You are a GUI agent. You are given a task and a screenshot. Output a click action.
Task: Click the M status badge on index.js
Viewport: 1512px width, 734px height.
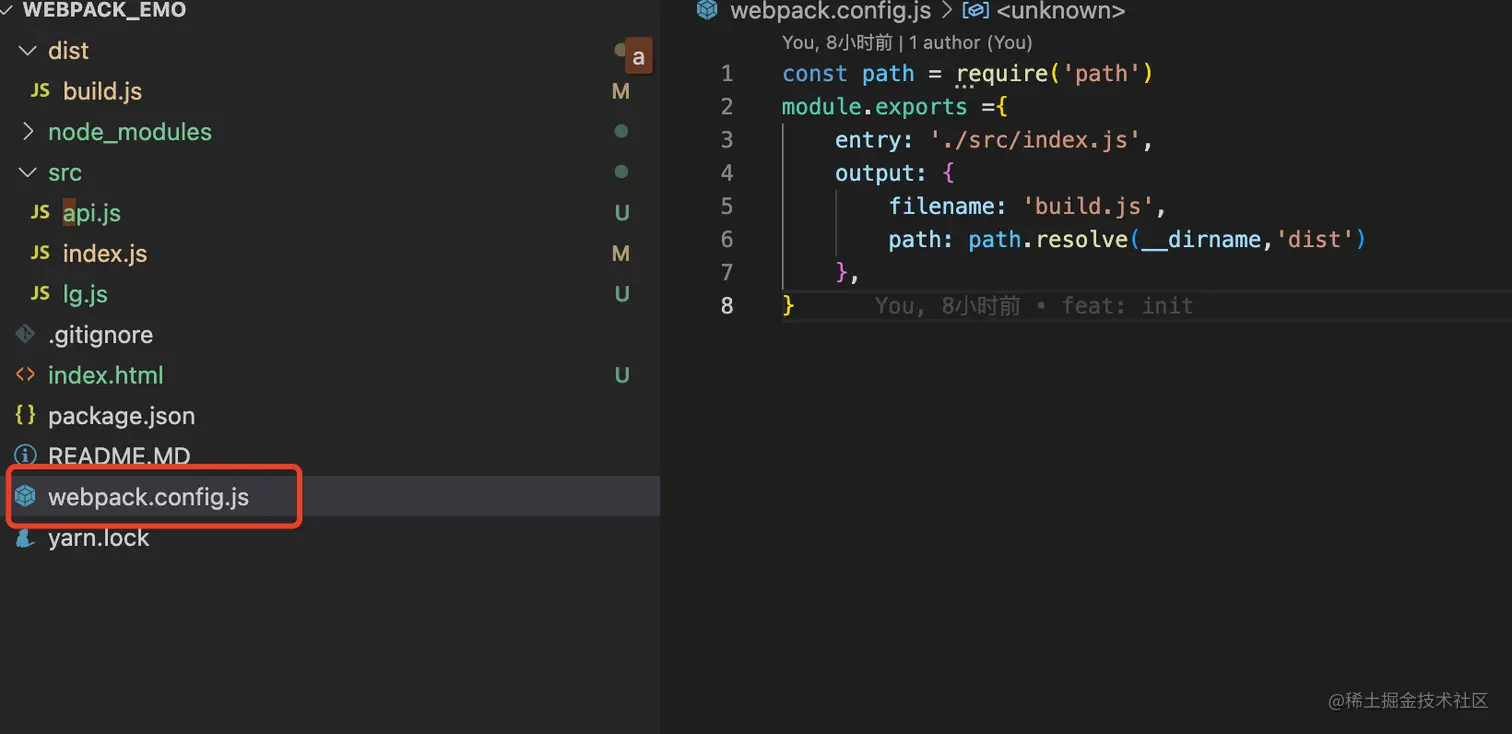tap(621, 254)
